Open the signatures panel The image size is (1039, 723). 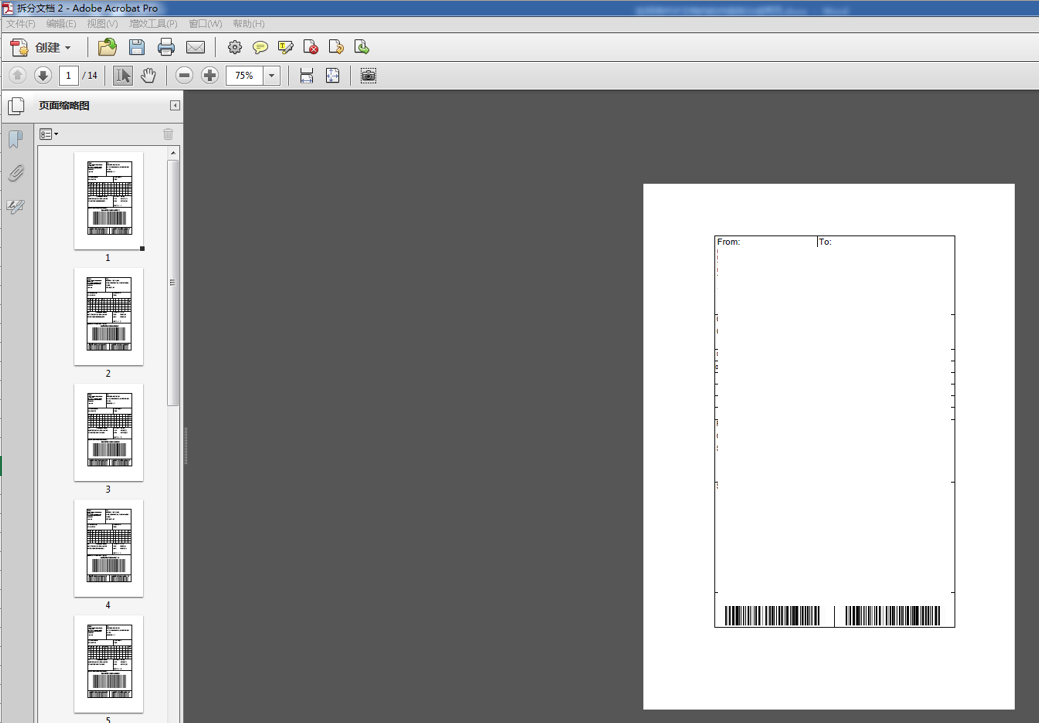pos(16,207)
